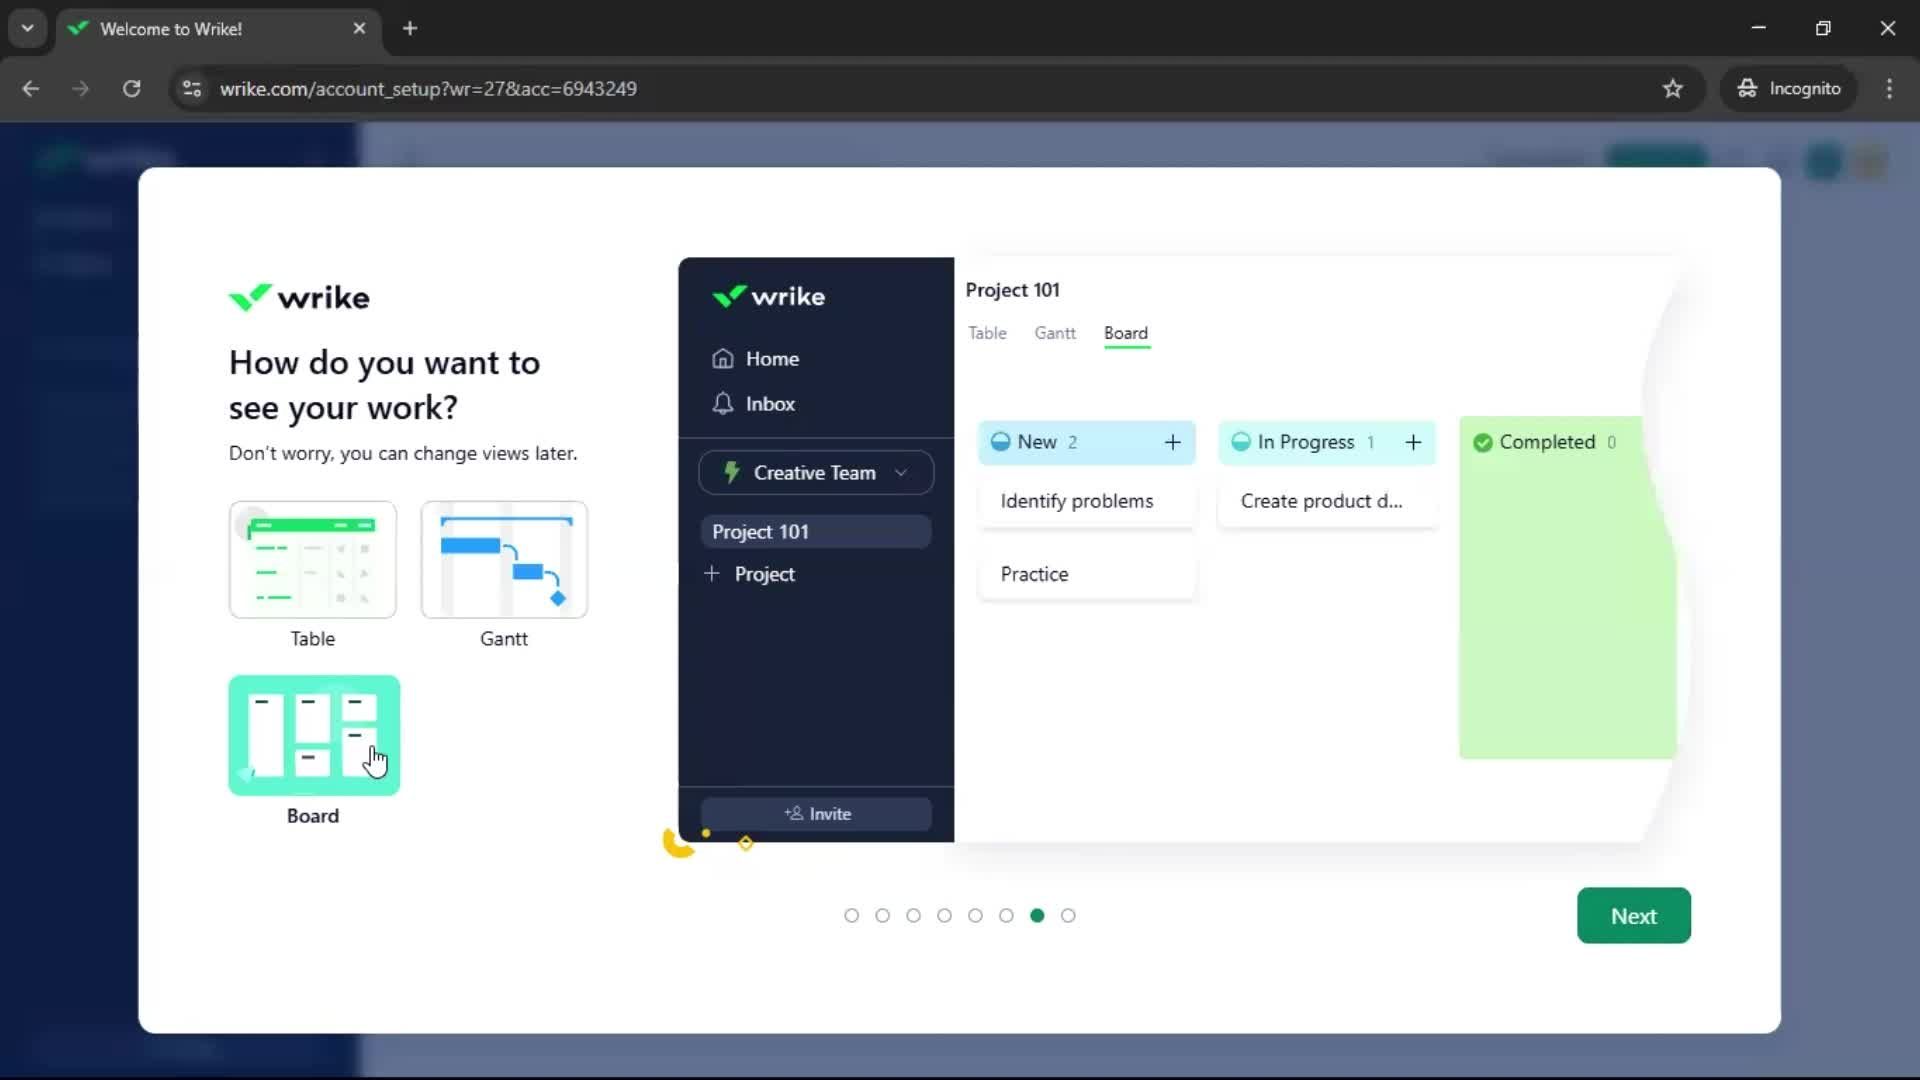Reload the page
This screenshot has width=1920, height=1080.
[x=131, y=89]
